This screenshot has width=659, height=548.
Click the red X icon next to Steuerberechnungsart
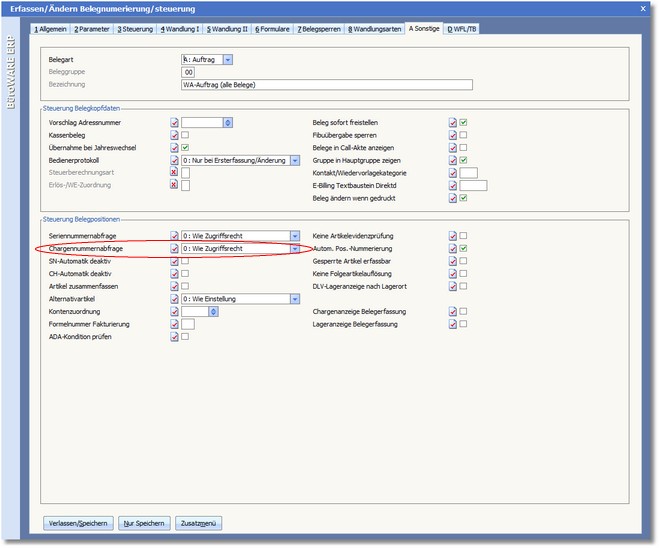174,172
